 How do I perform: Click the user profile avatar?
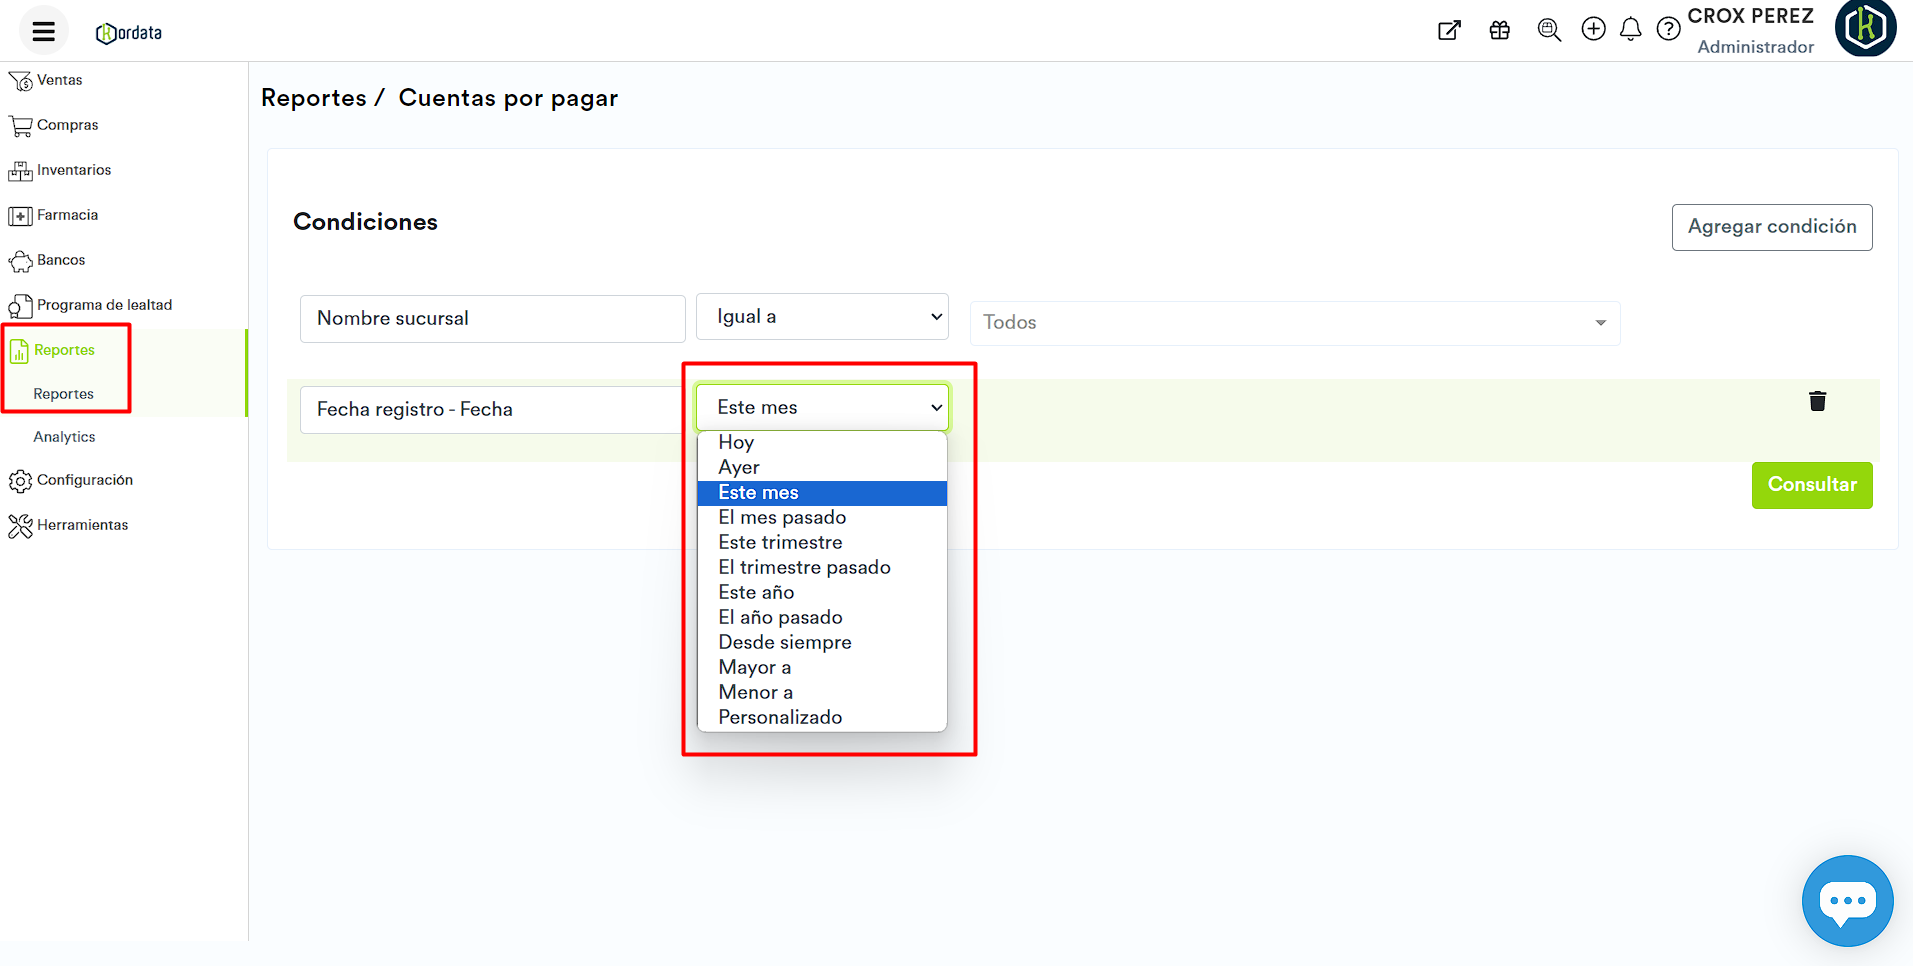(x=1865, y=28)
